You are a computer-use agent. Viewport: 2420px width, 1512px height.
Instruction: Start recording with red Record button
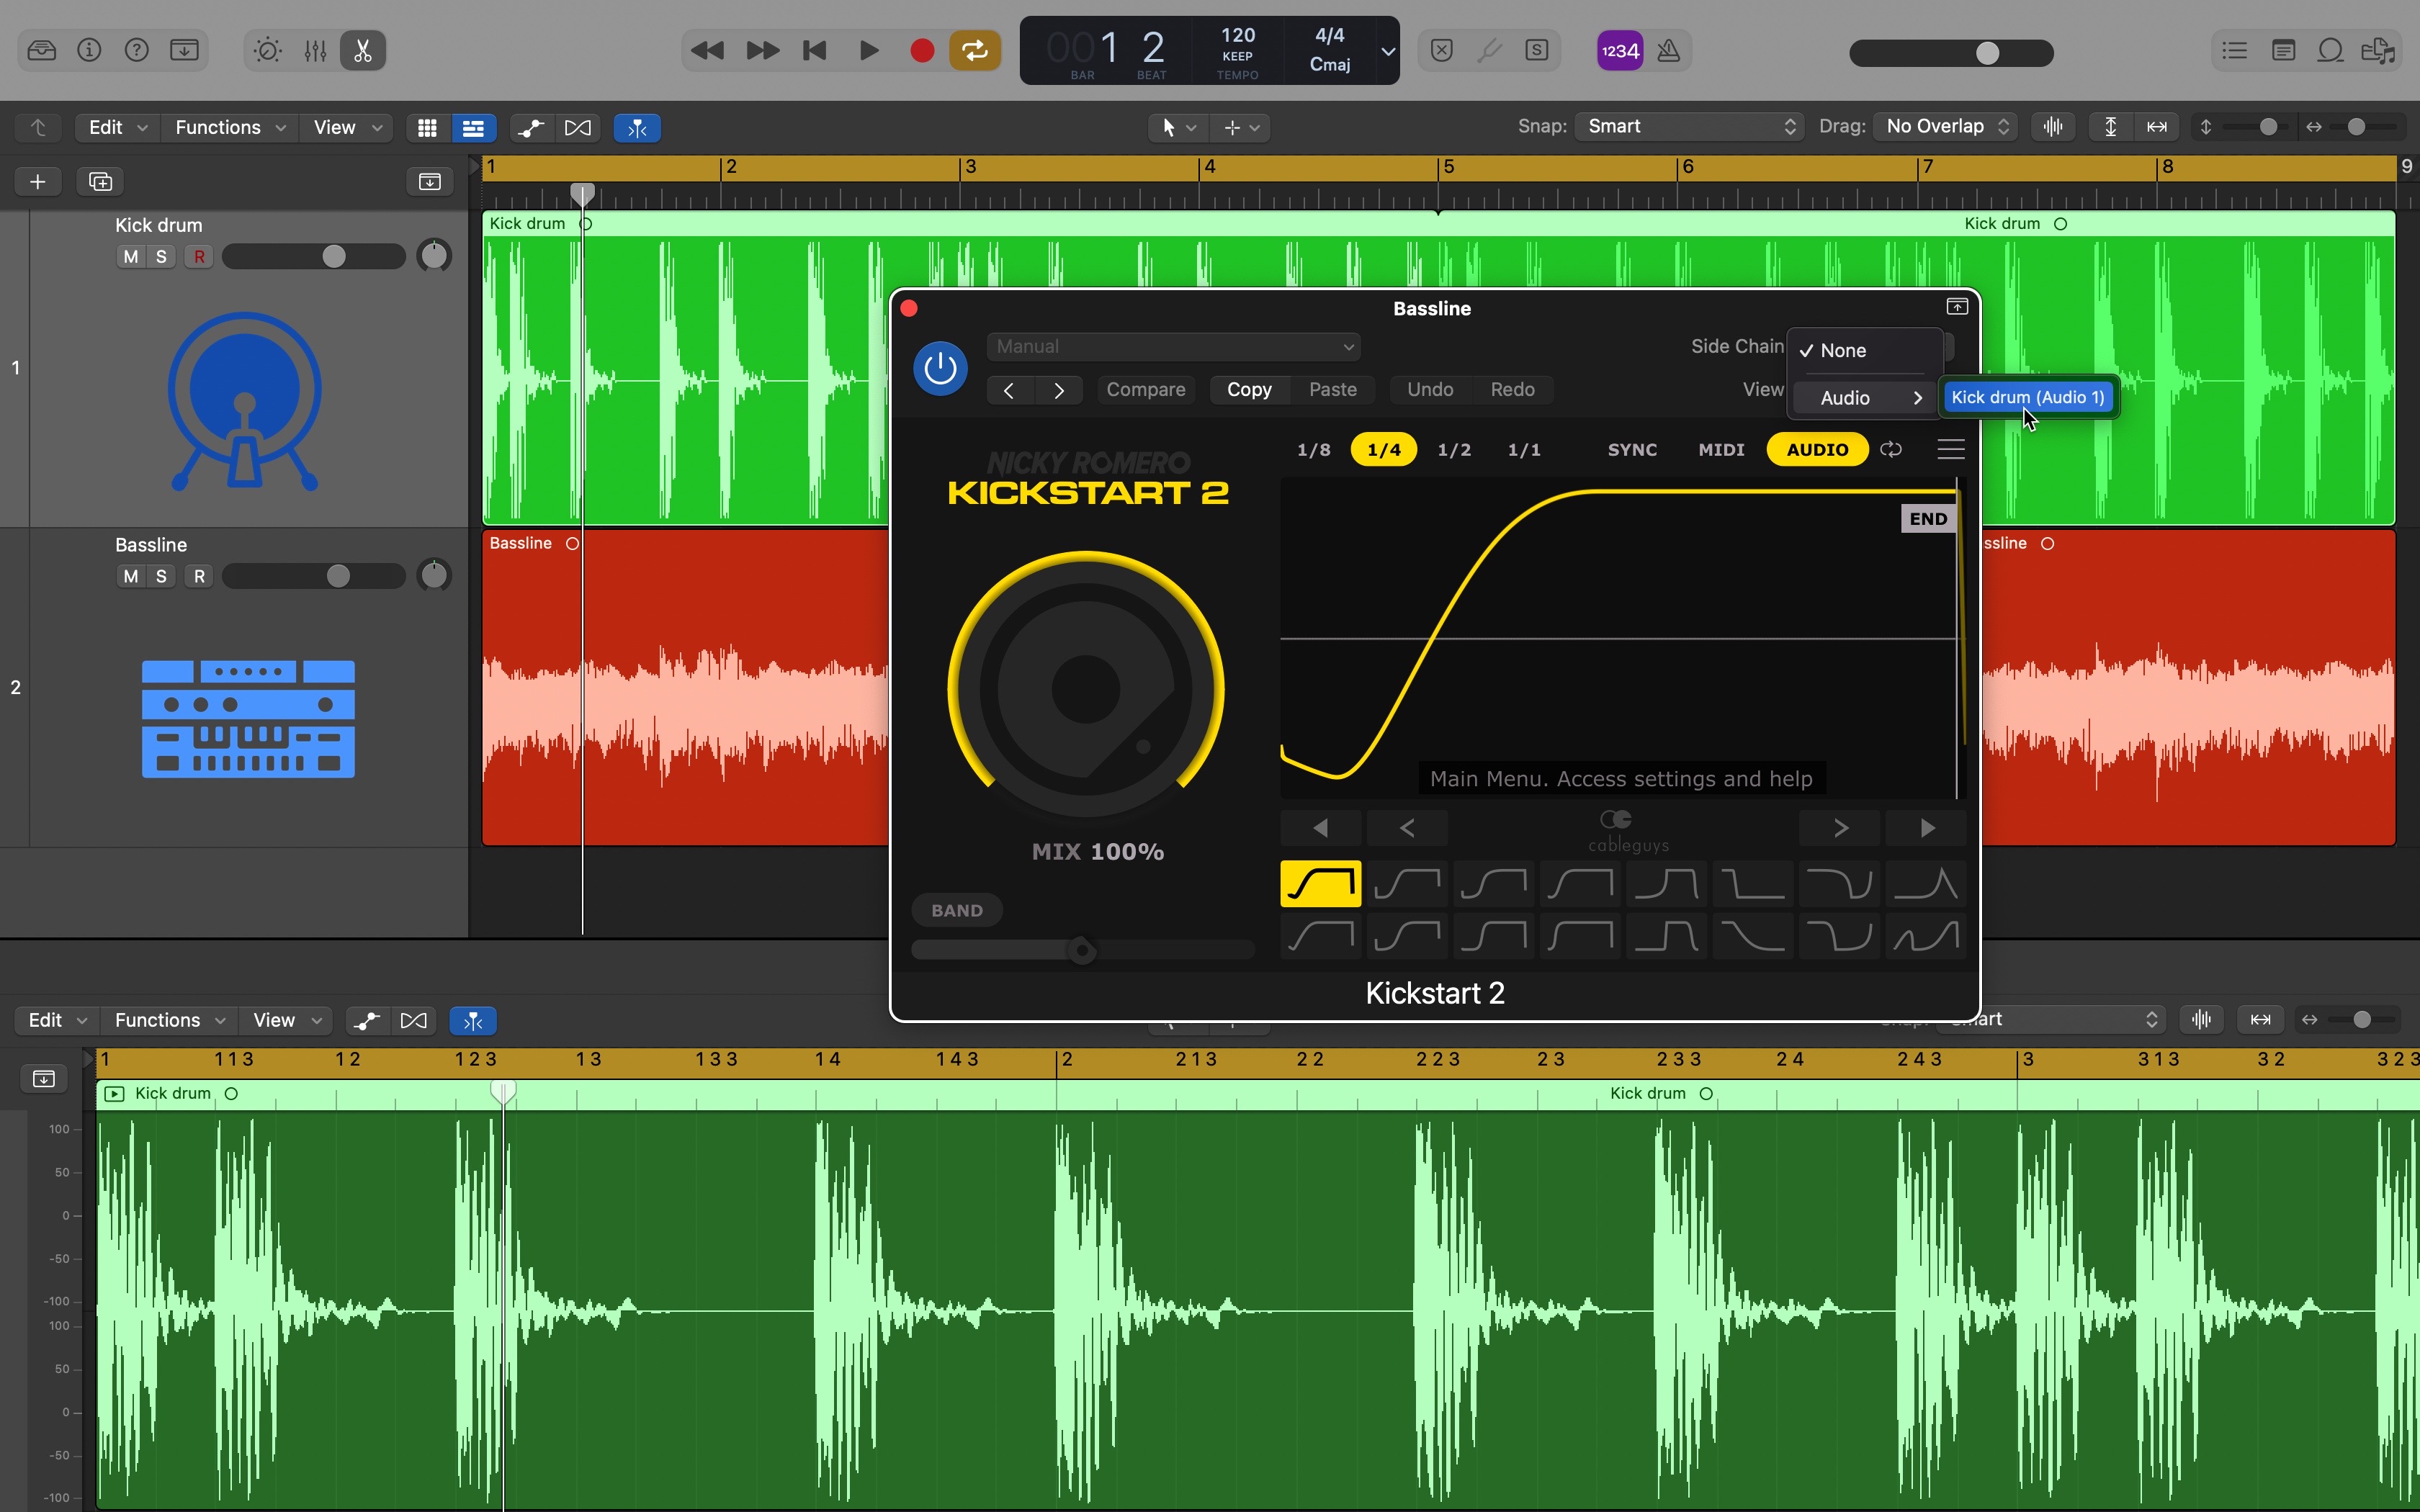922,50
